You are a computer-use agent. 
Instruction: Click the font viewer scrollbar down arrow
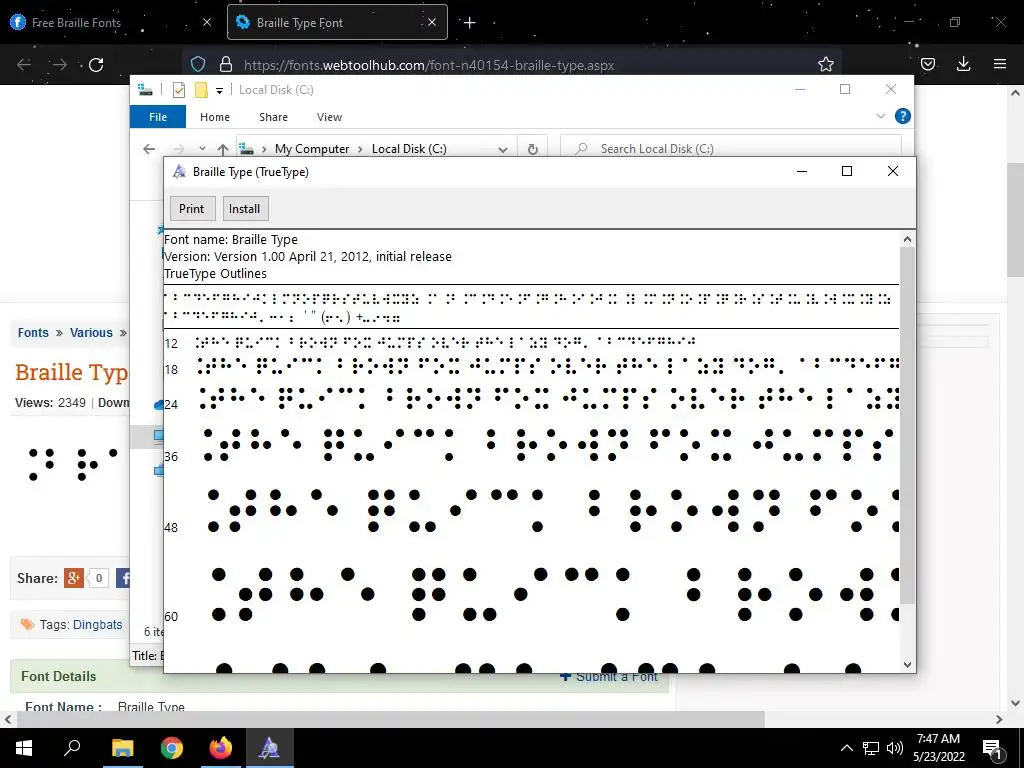point(907,665)
